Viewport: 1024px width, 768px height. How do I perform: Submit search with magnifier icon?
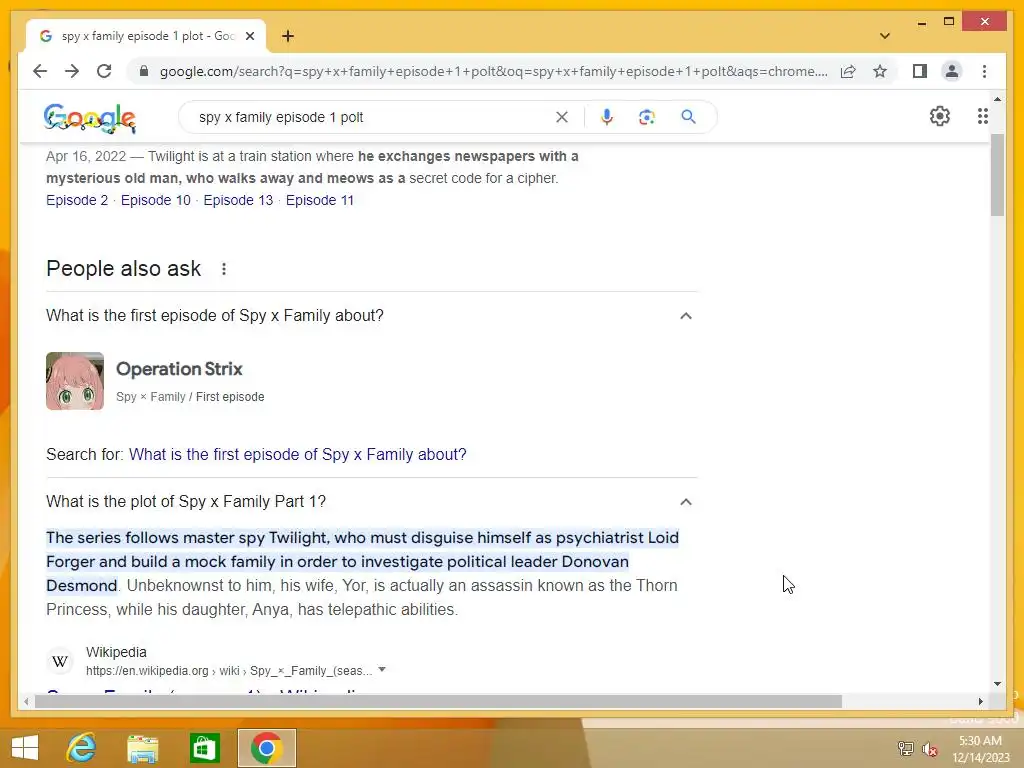688,117
